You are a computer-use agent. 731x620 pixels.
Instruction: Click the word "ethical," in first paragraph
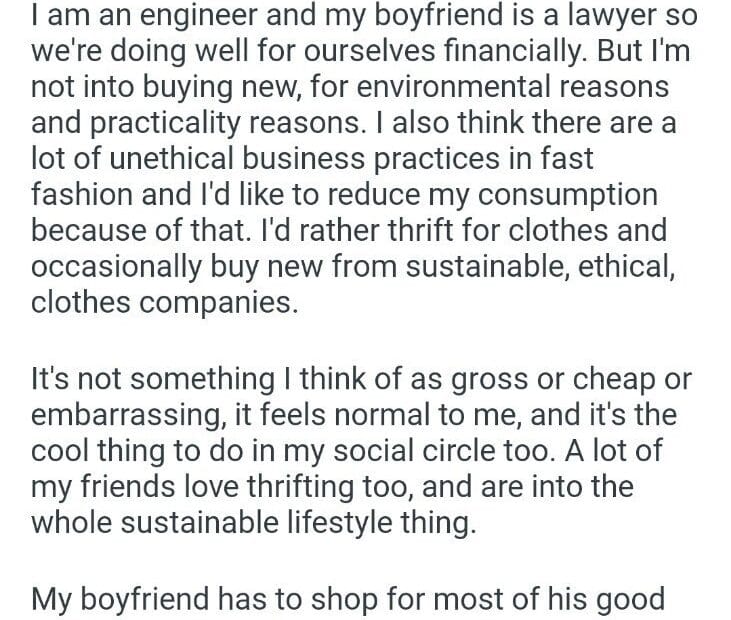612,265
